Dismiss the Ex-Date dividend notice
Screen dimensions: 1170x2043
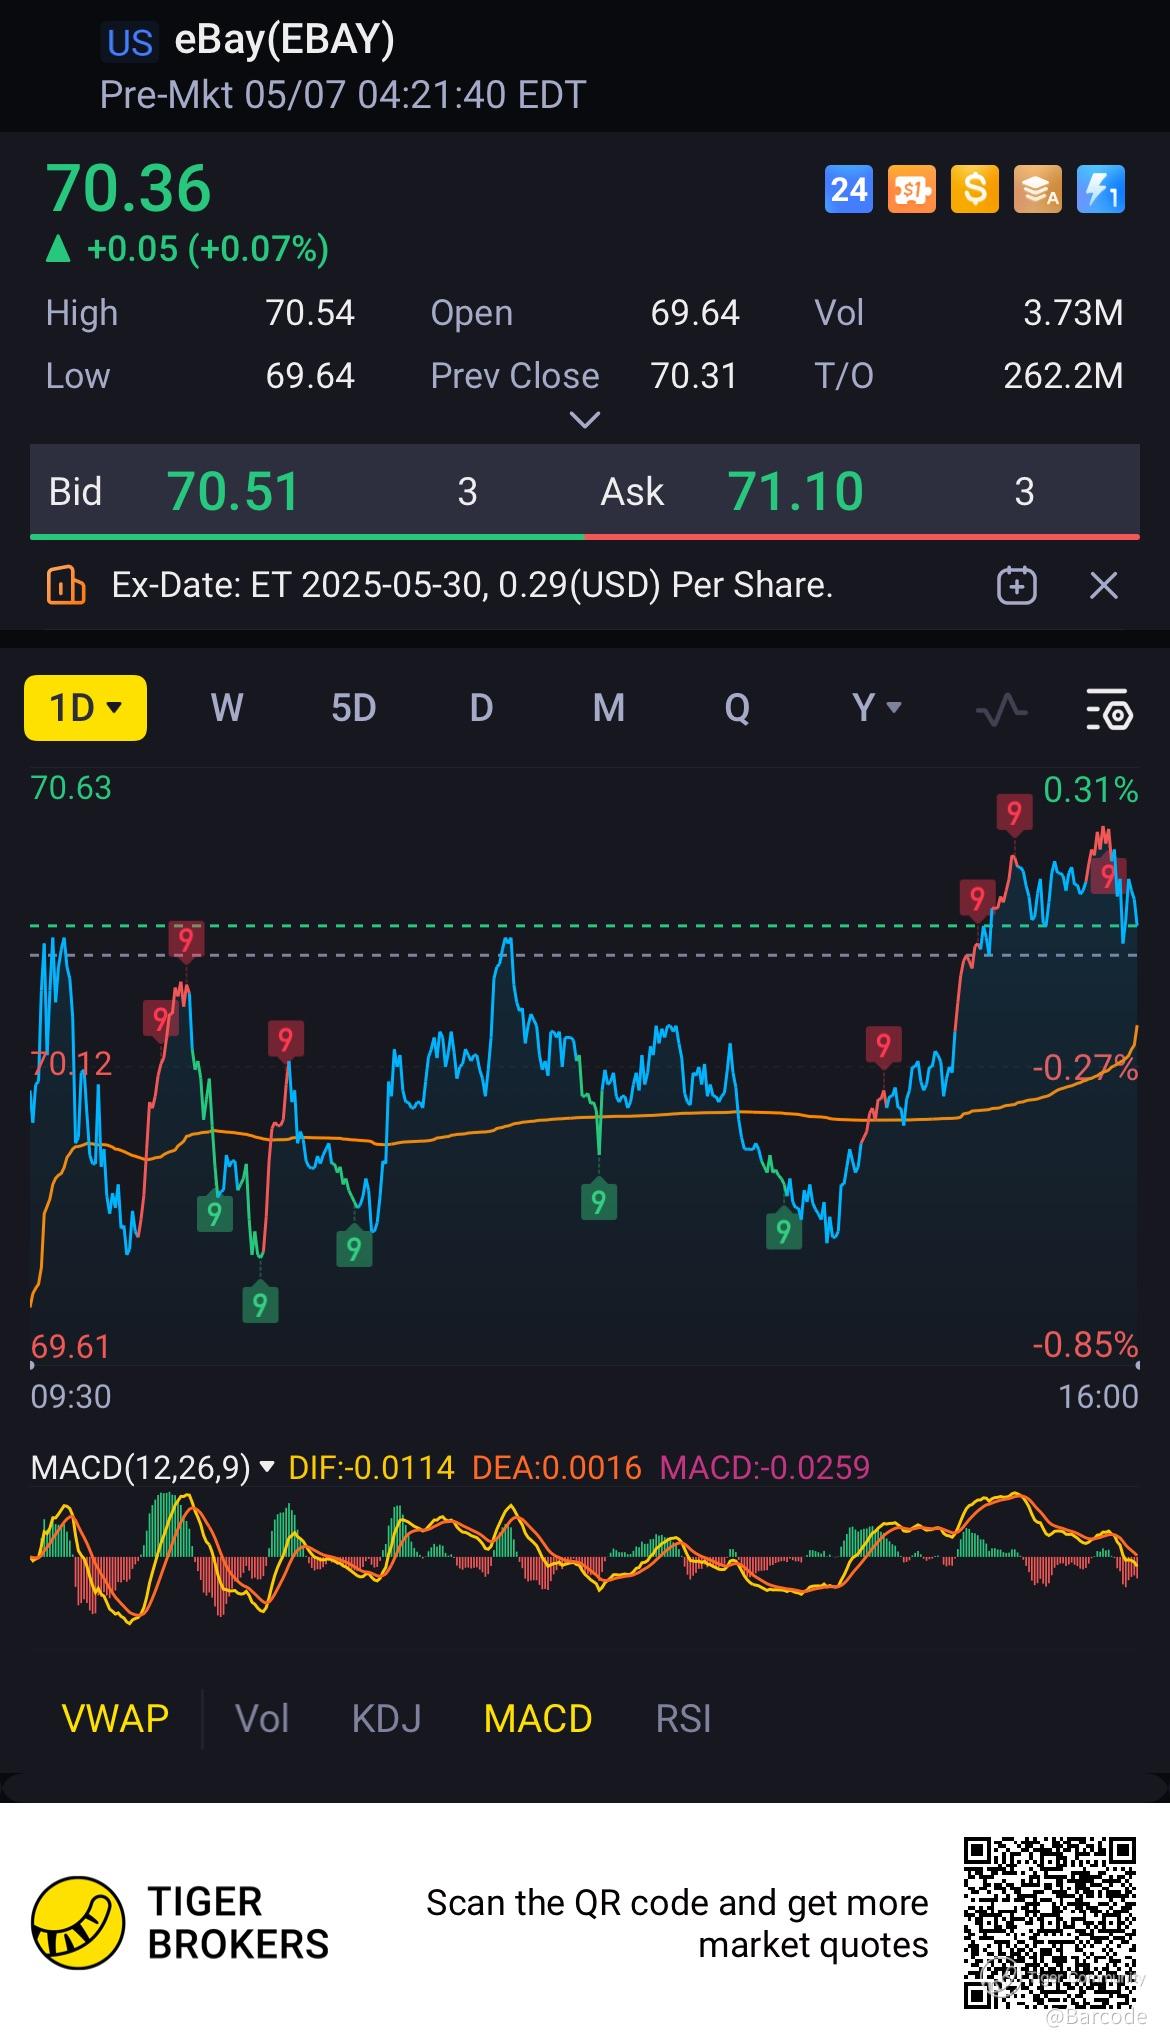pyautogui.click(x=1103, y=585)
